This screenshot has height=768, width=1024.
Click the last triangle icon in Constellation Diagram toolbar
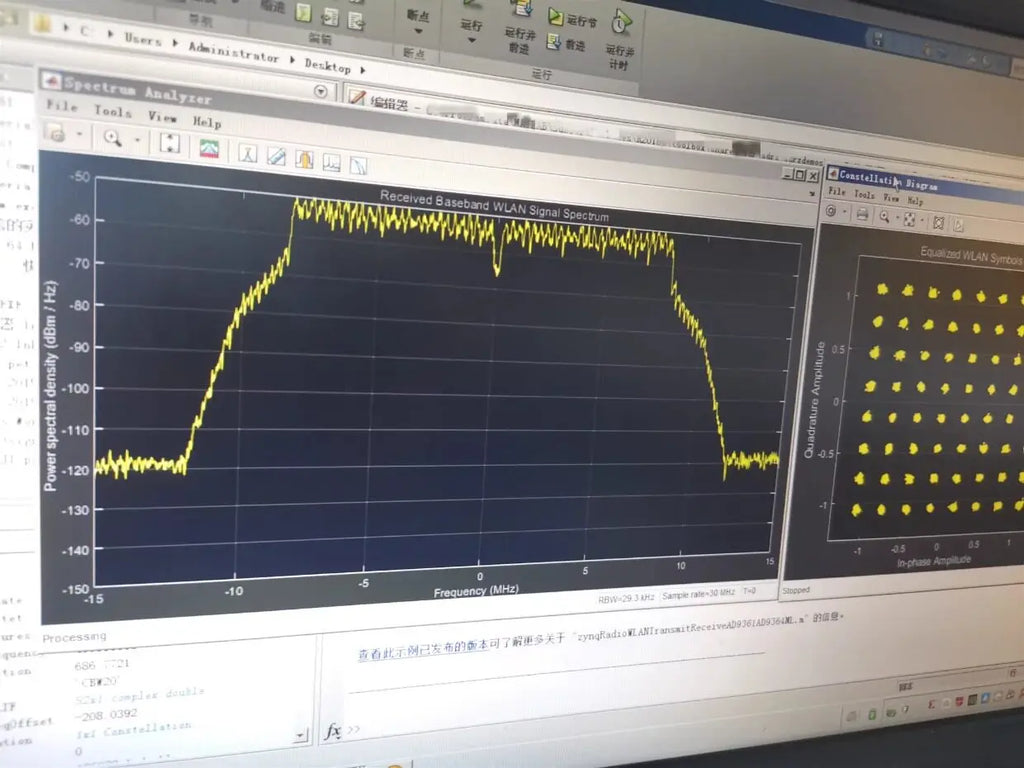pyautogui.click(x=958, y=226)
